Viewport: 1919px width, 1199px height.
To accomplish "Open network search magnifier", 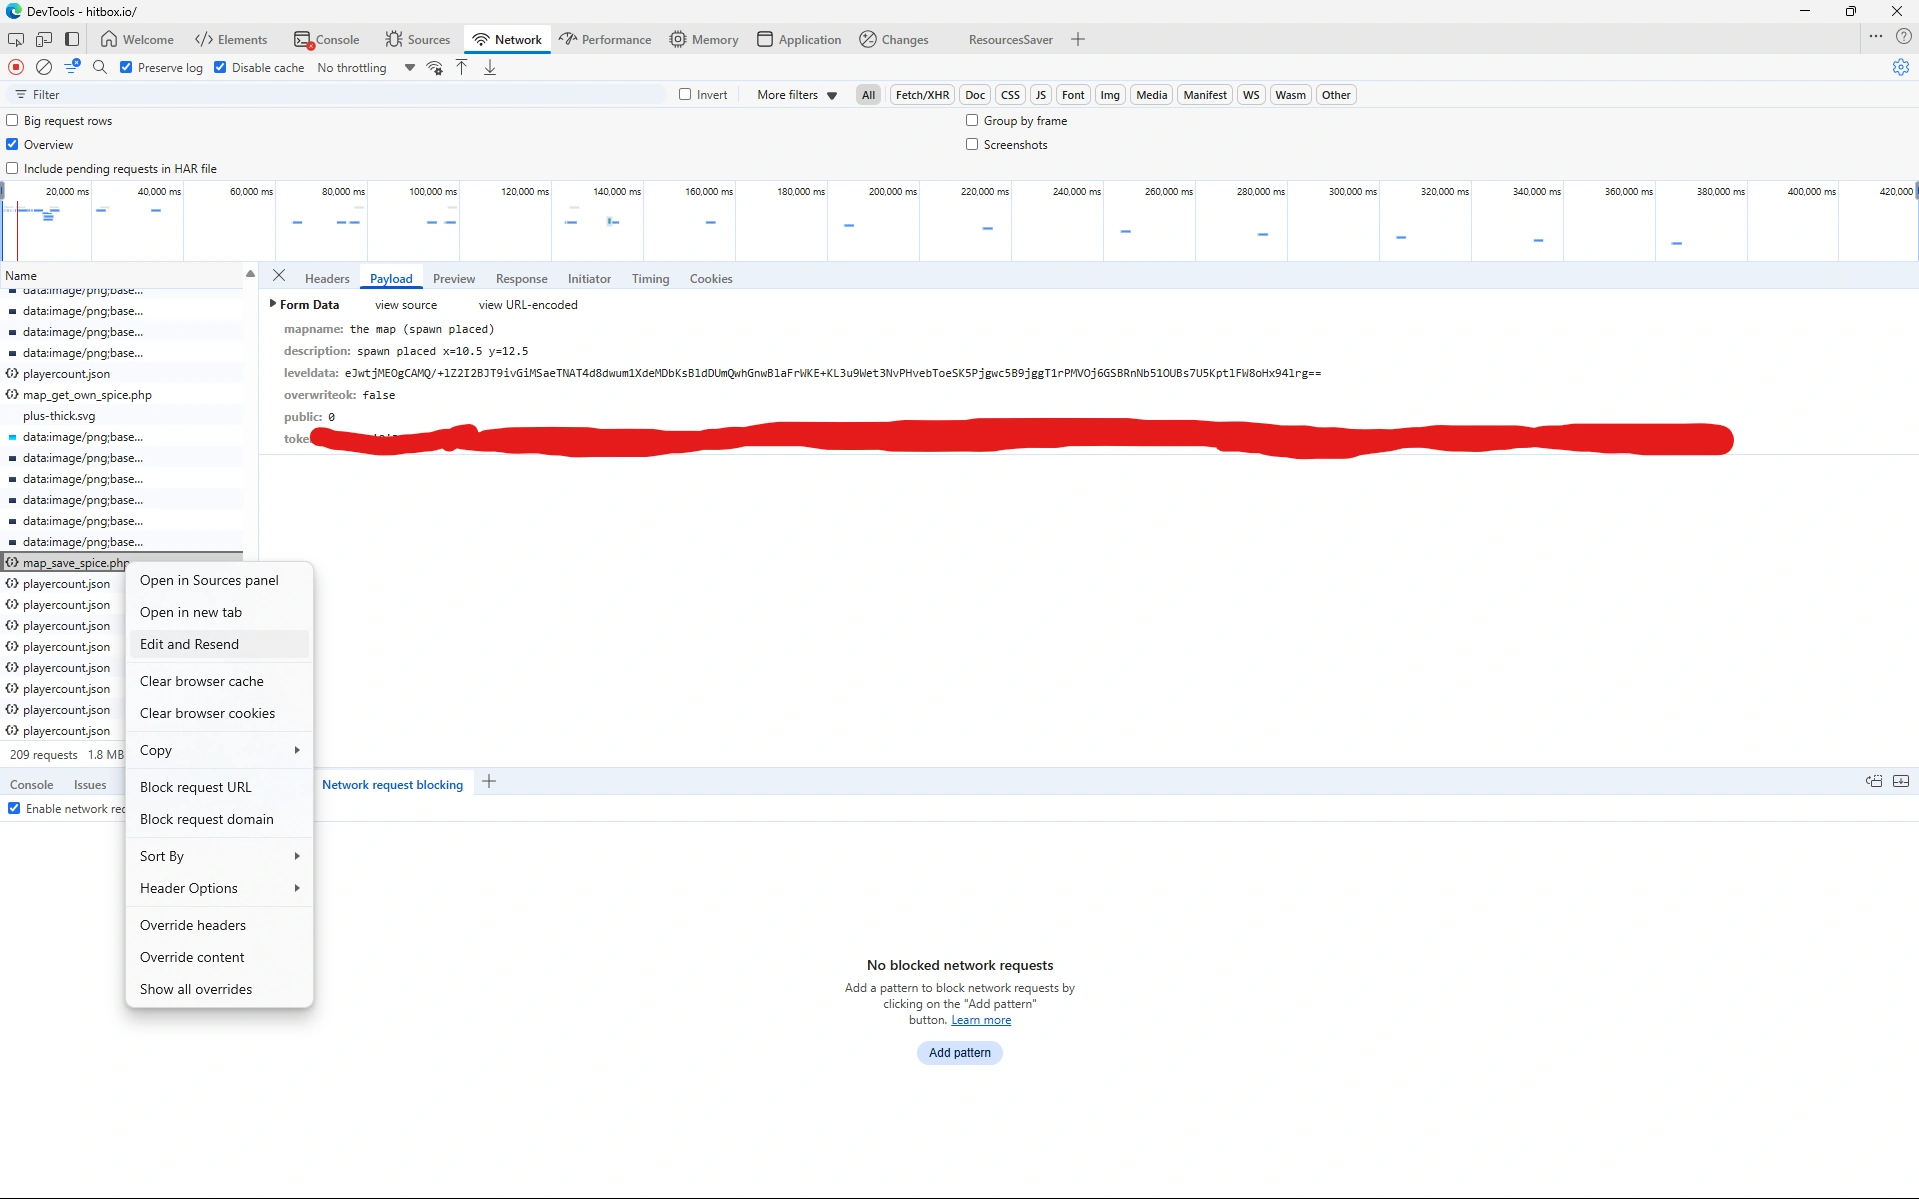I will [x=100, y=67].
